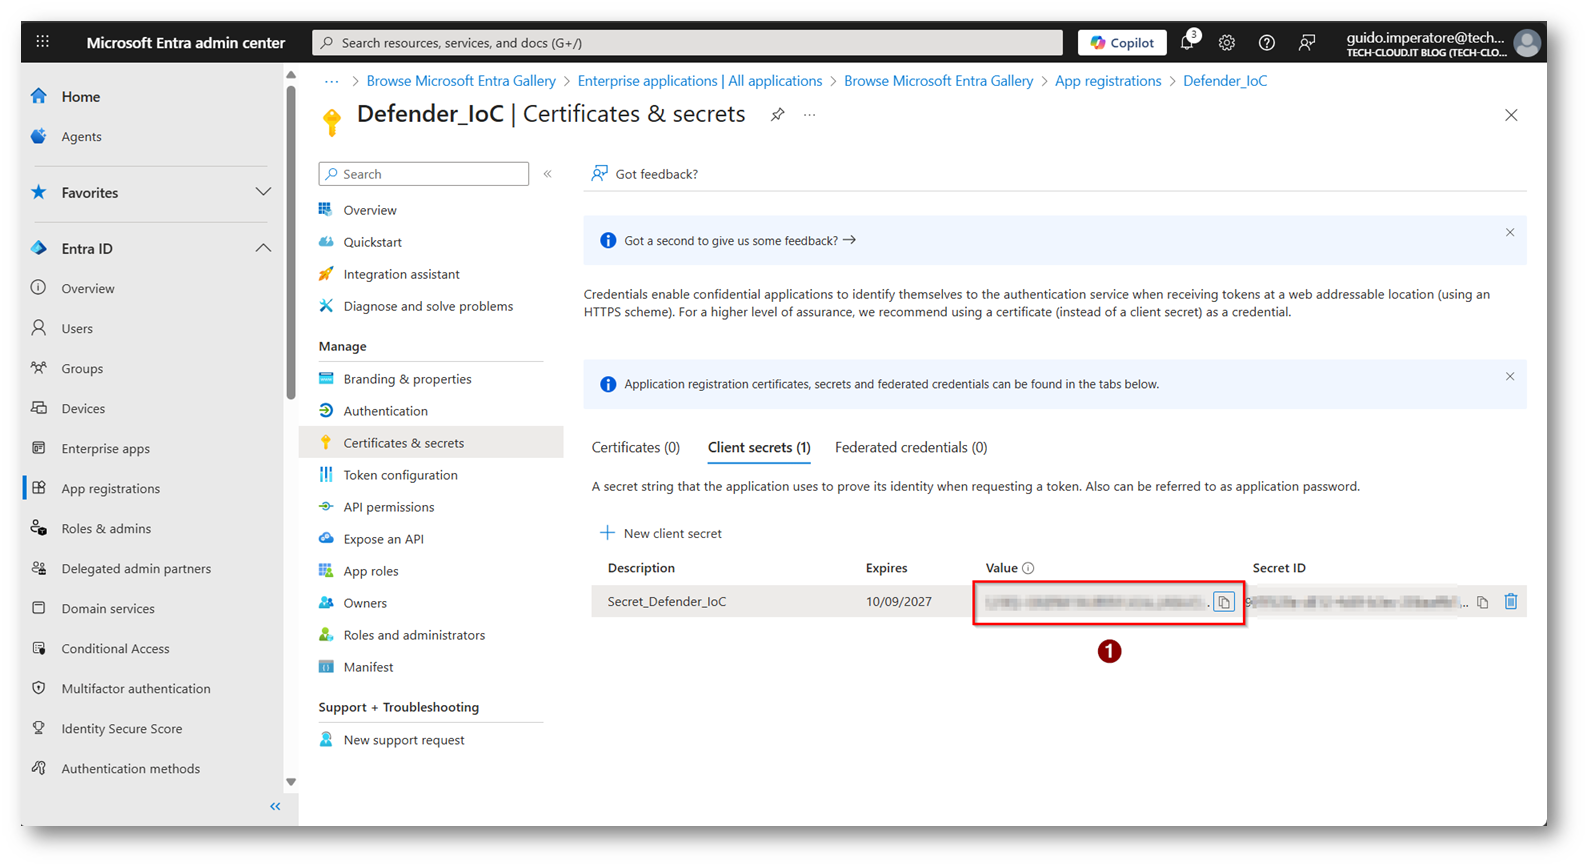Image resolution: width=1589 pixels, height=868 pixels.
Task: Open Domain services
Action: click(x=108, y=608)
